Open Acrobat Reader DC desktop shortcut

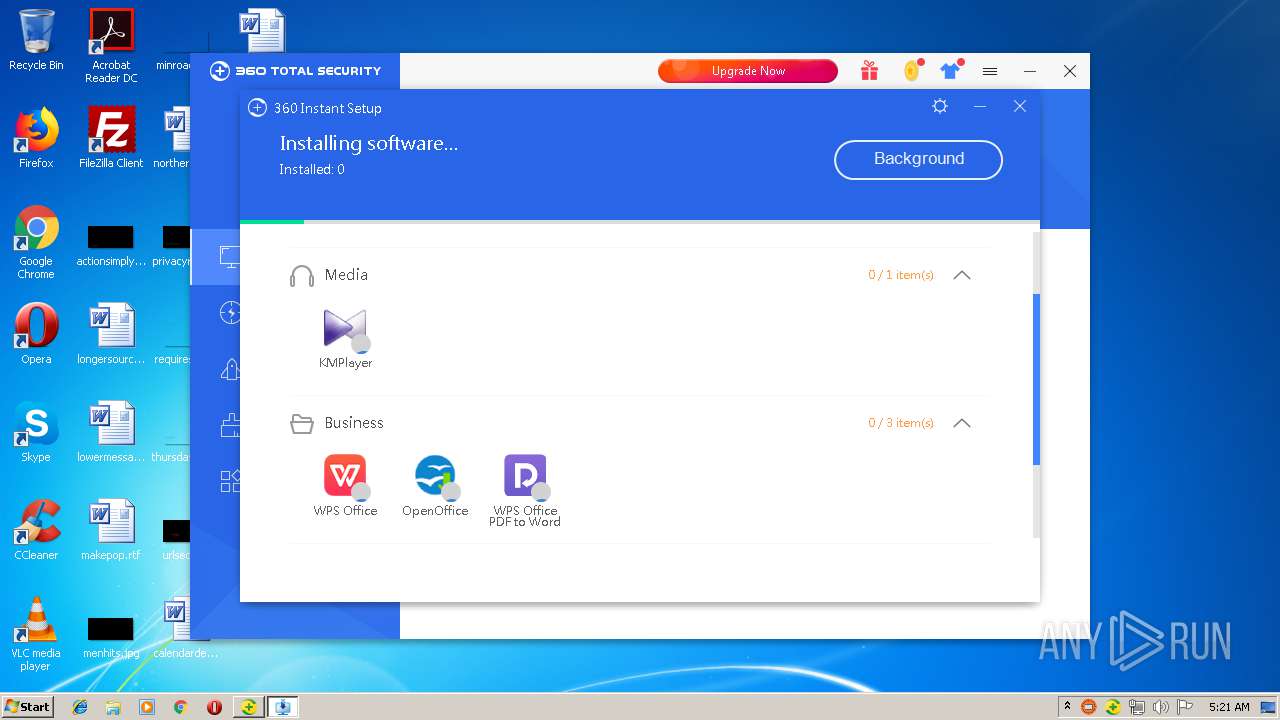tap(111, 46)
